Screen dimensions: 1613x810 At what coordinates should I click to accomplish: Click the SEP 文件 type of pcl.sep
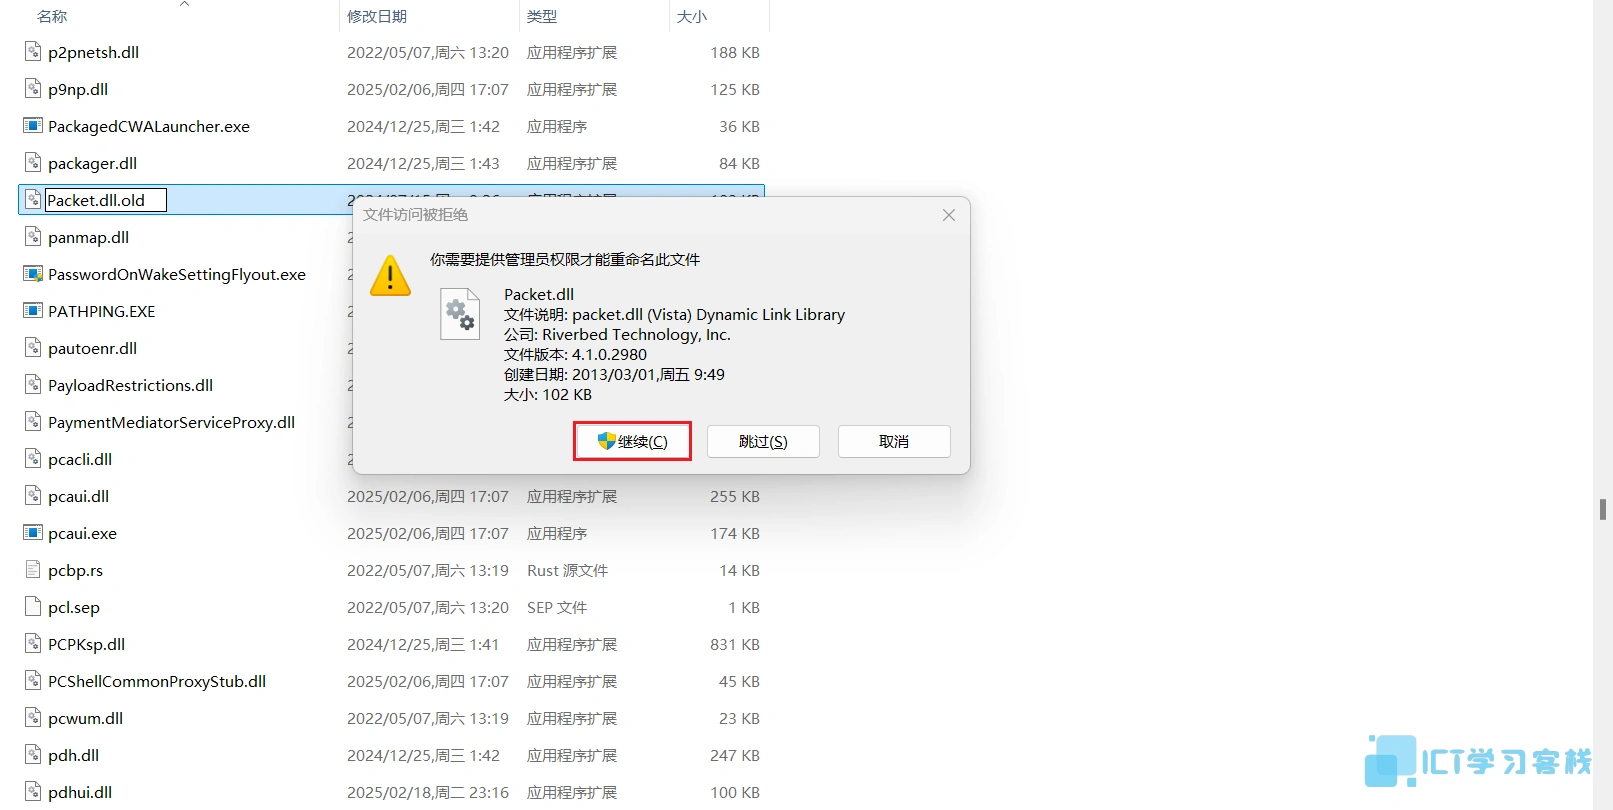point(557,607)
